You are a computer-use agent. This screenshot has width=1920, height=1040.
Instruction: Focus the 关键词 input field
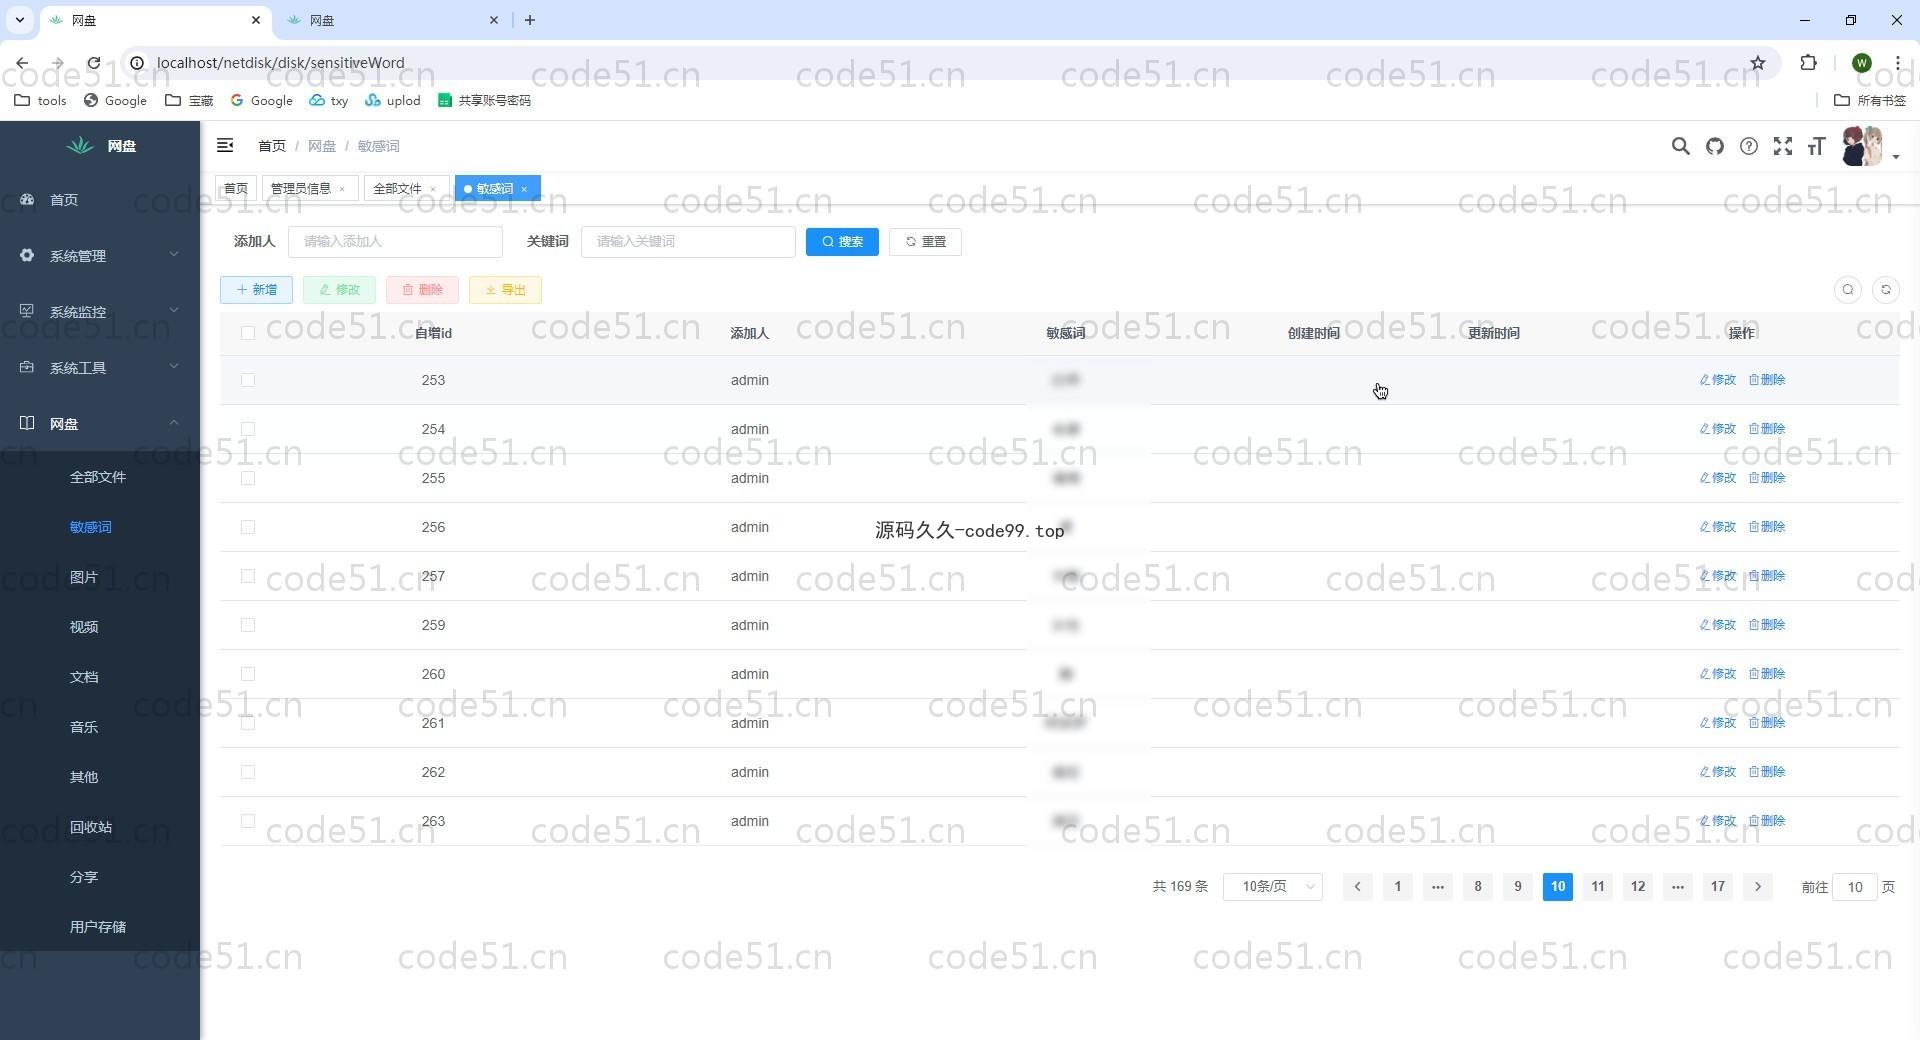point(688,242)
